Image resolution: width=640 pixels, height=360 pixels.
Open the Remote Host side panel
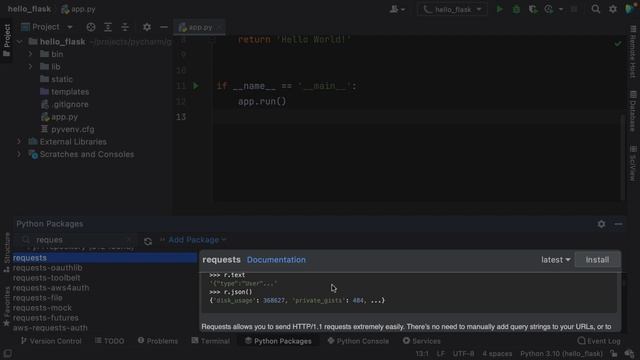(633, 51)
